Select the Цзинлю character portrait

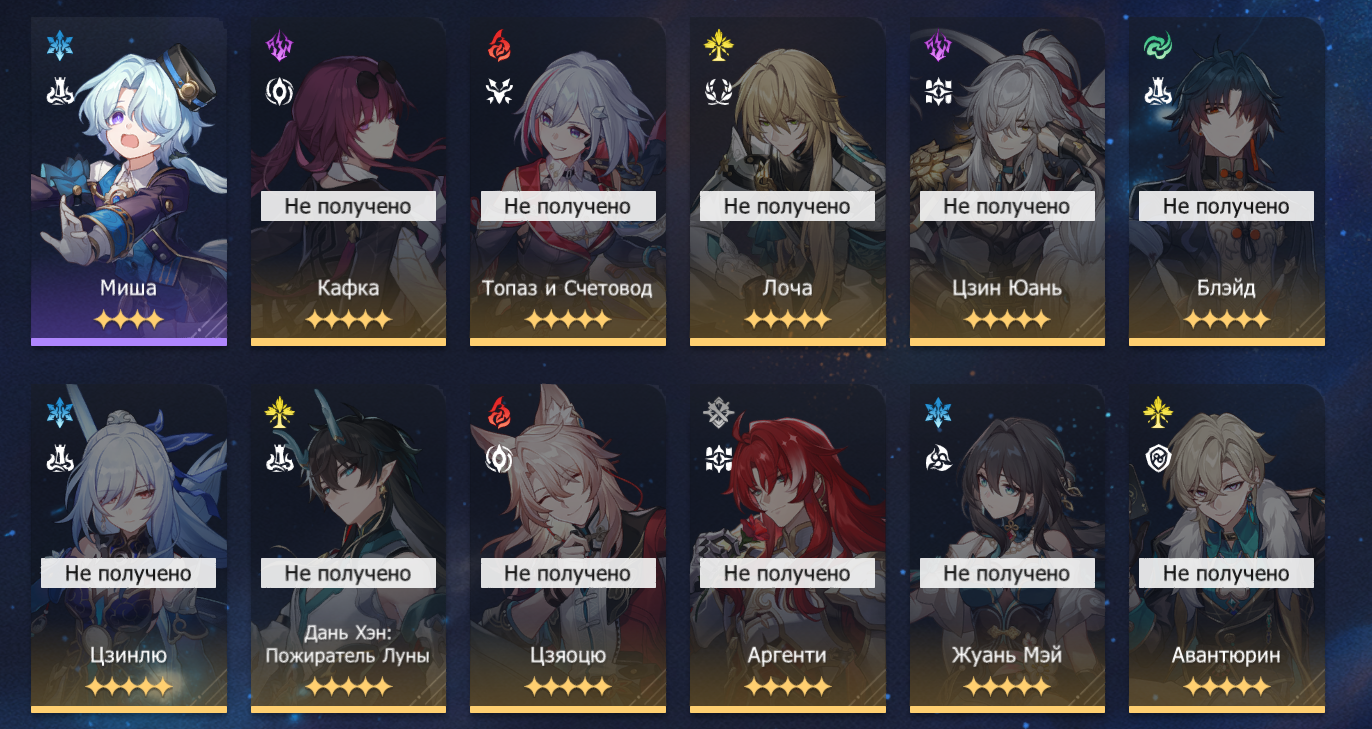pyautogui.click(x=129, y=548)
